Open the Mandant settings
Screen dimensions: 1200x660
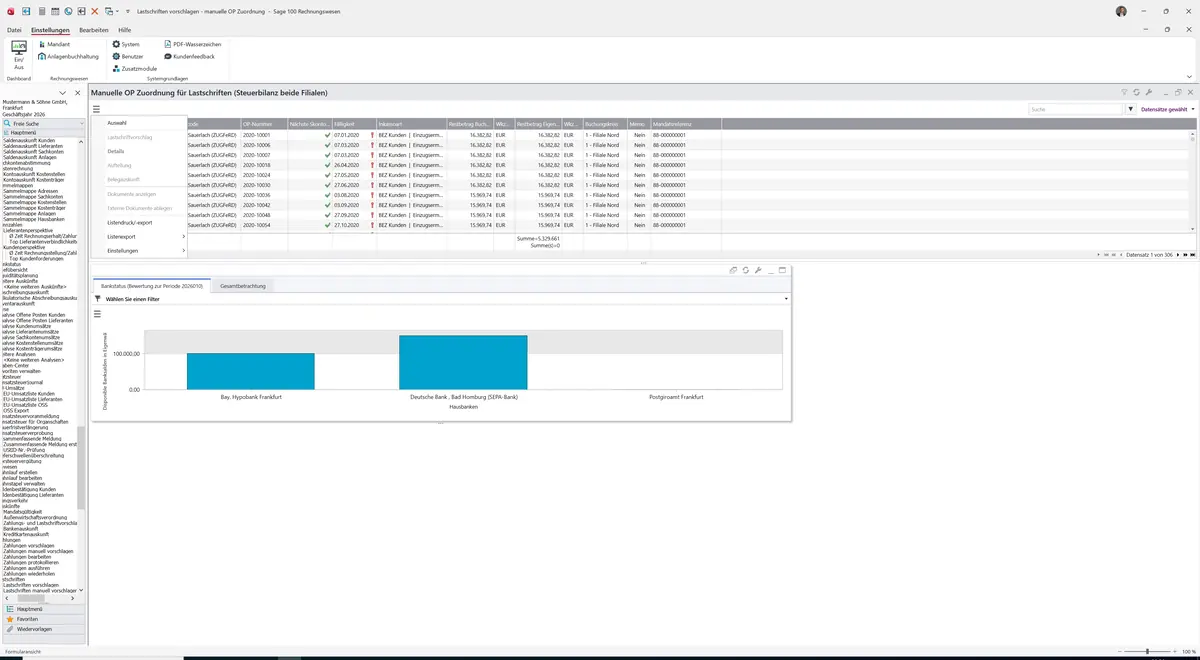53,45
